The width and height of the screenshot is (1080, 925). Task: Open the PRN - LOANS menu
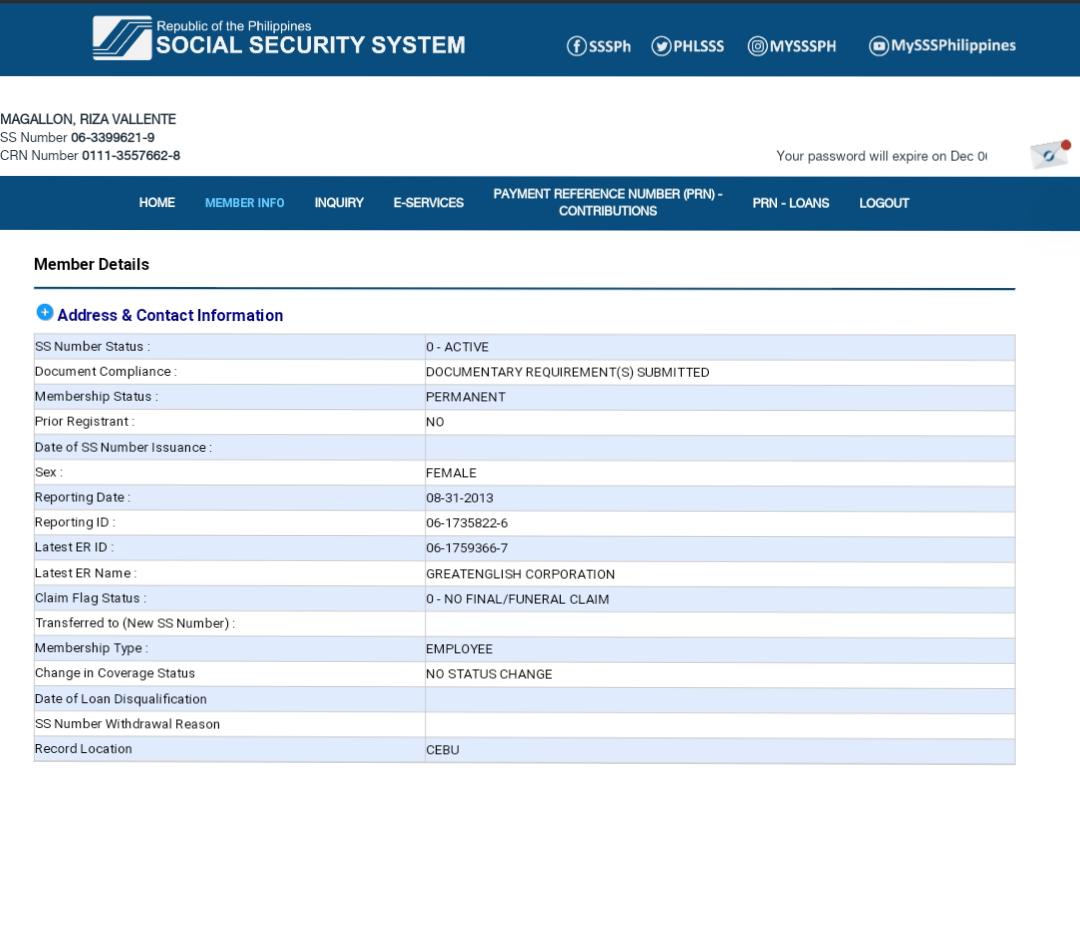coord(790,203)
